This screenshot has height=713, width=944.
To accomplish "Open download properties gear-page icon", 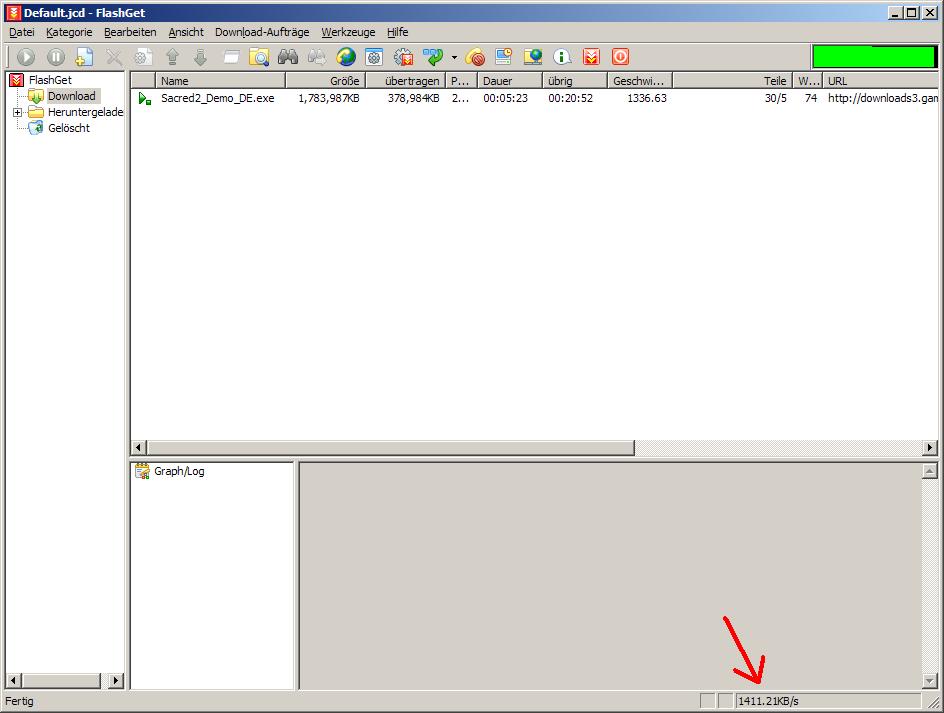I will pos(143,57).
